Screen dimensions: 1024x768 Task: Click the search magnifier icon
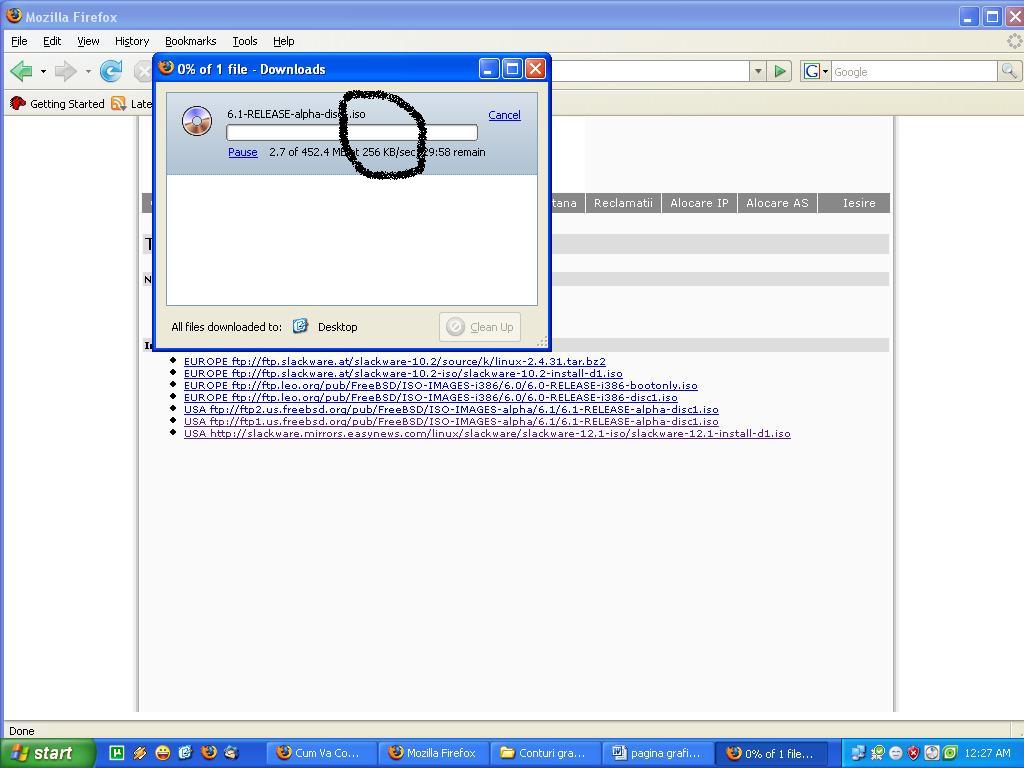[x=1009, y=71]
